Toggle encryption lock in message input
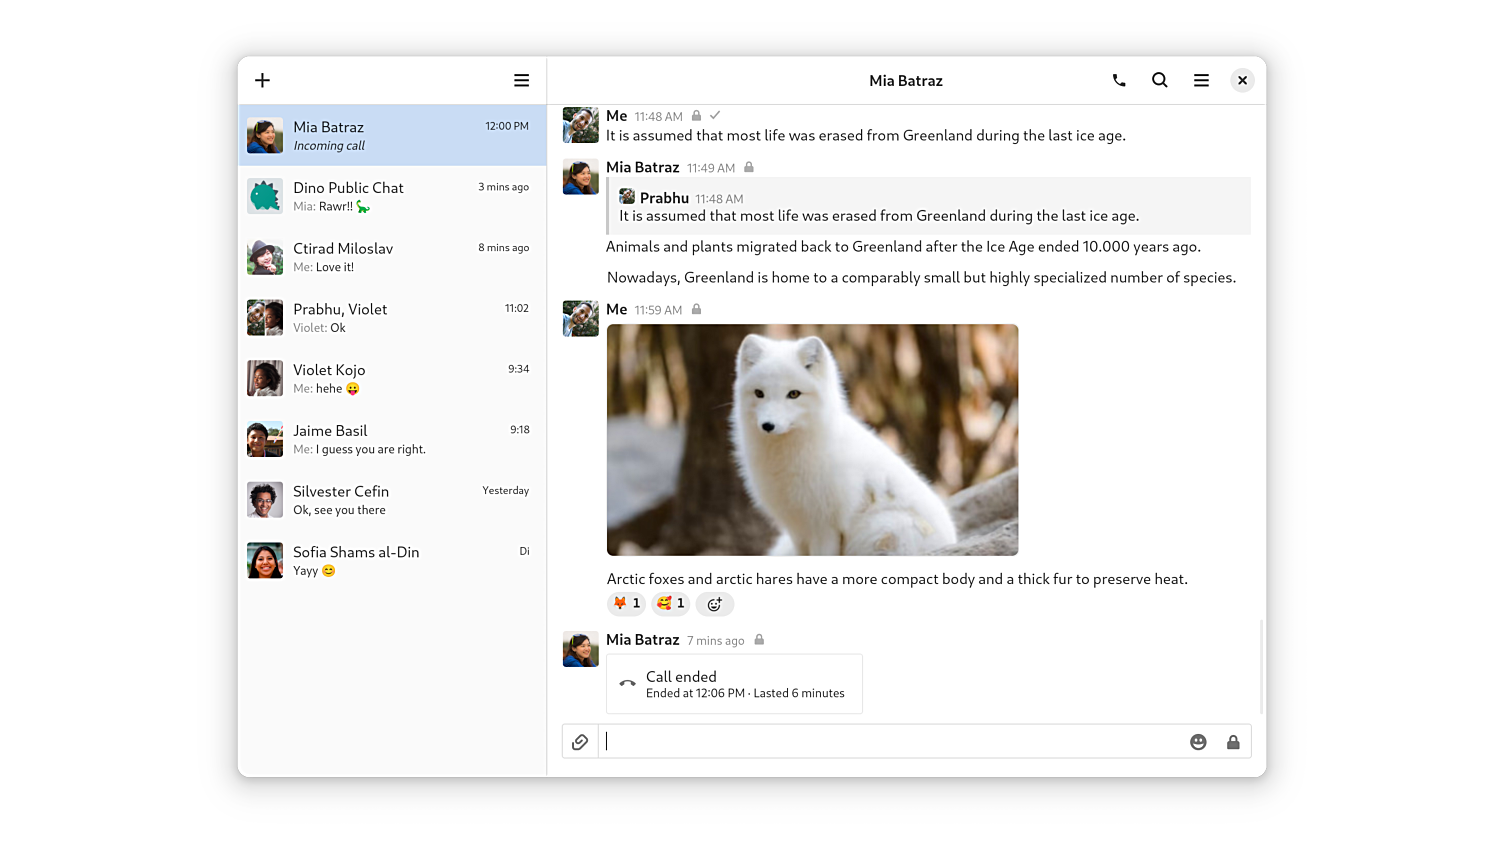The image size is (1504, 846). point(1233,742)
